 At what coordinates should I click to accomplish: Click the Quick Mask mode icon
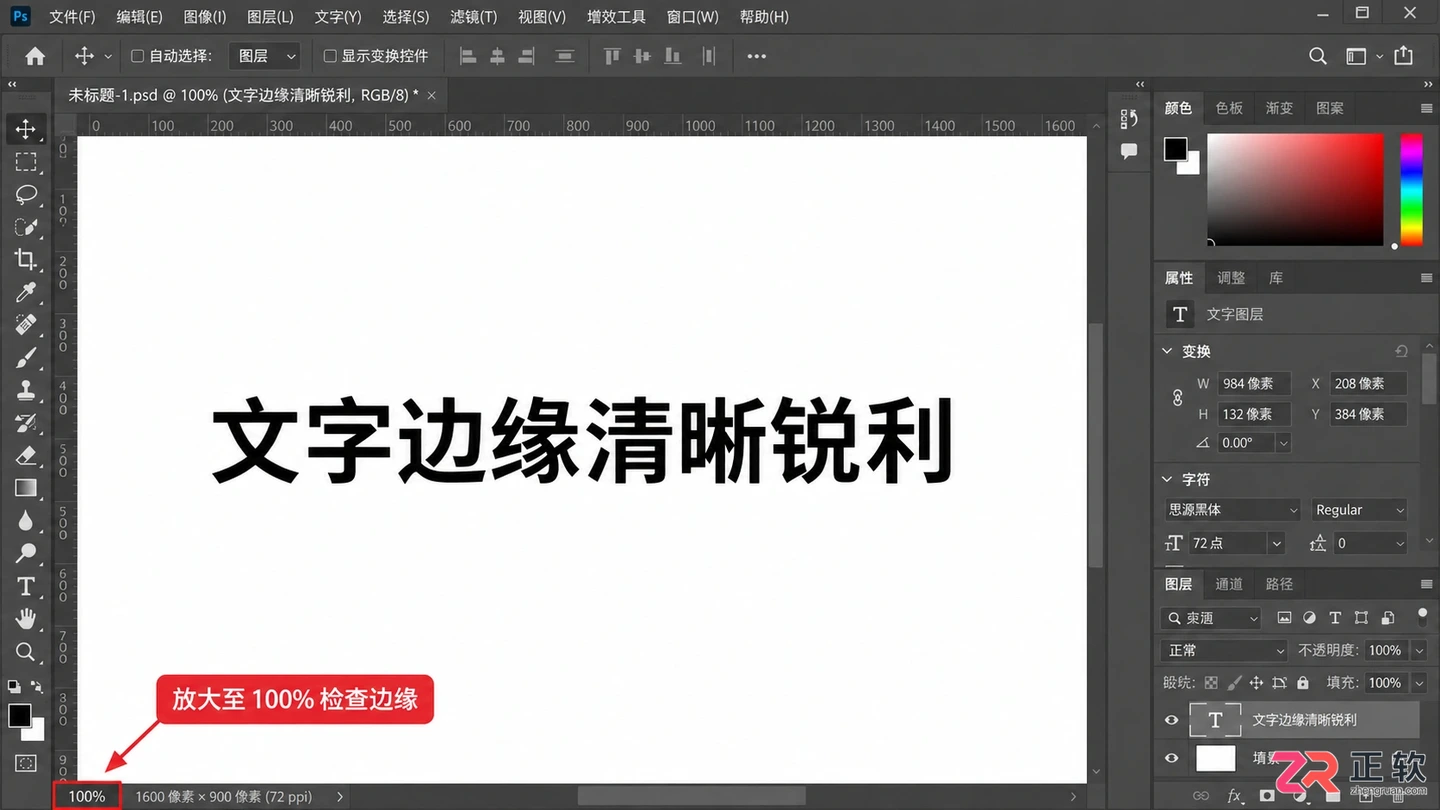pos(26,763)
